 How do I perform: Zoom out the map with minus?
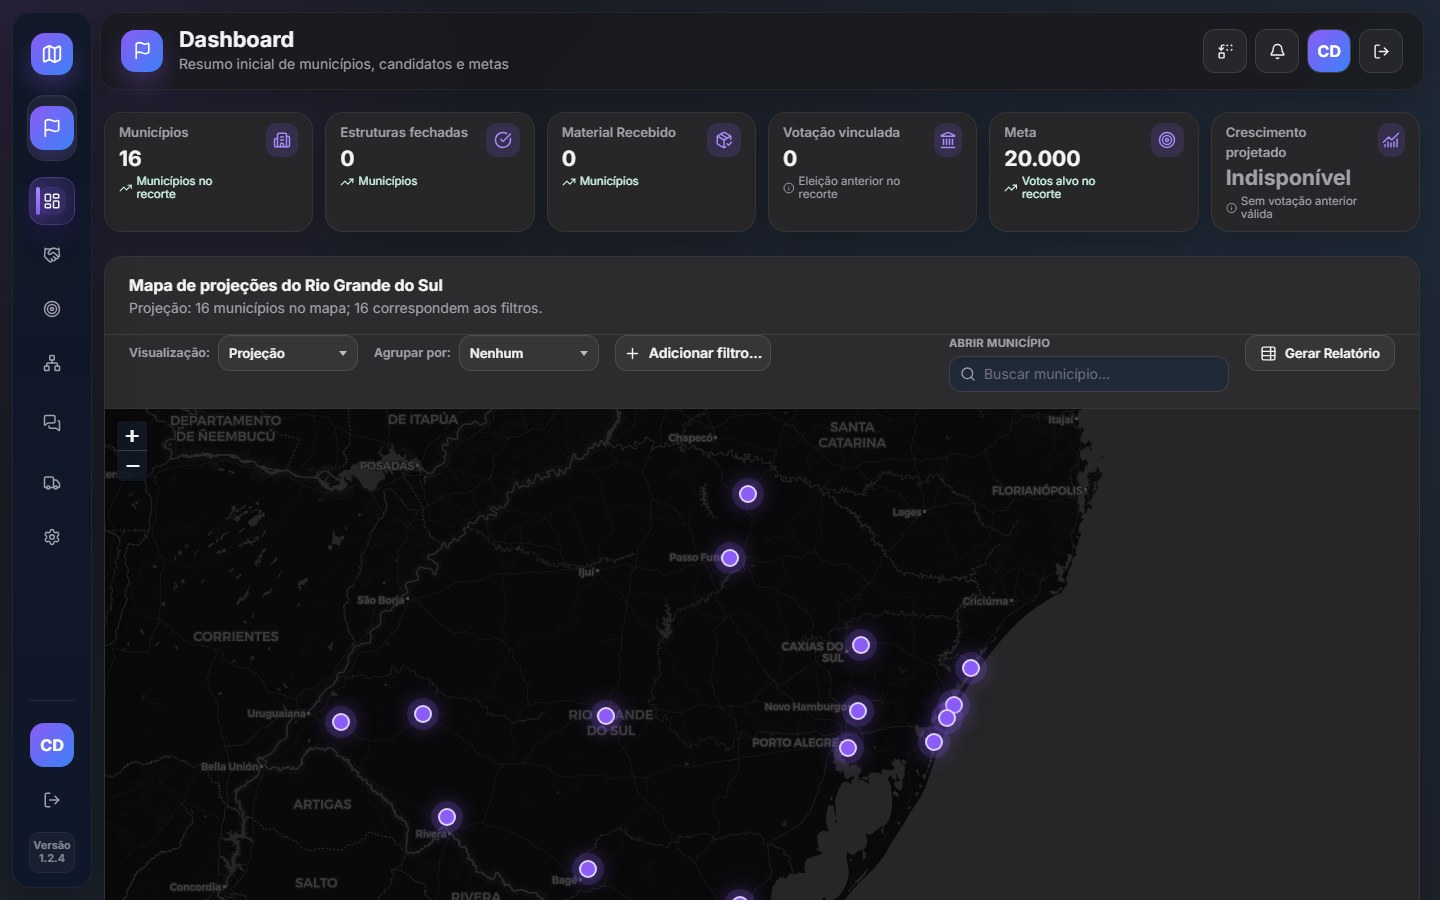pyautogui.click(x=132, y=466)
